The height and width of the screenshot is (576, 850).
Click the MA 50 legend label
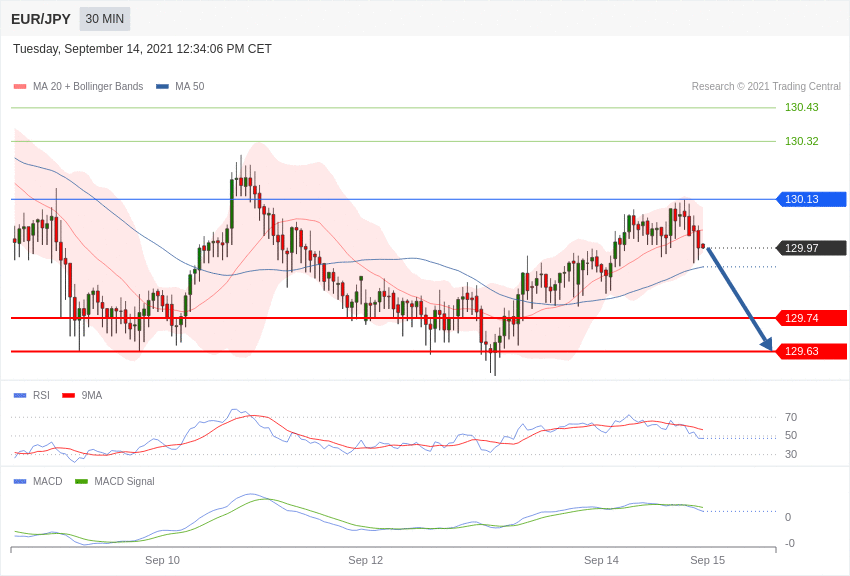pos(189,86)
